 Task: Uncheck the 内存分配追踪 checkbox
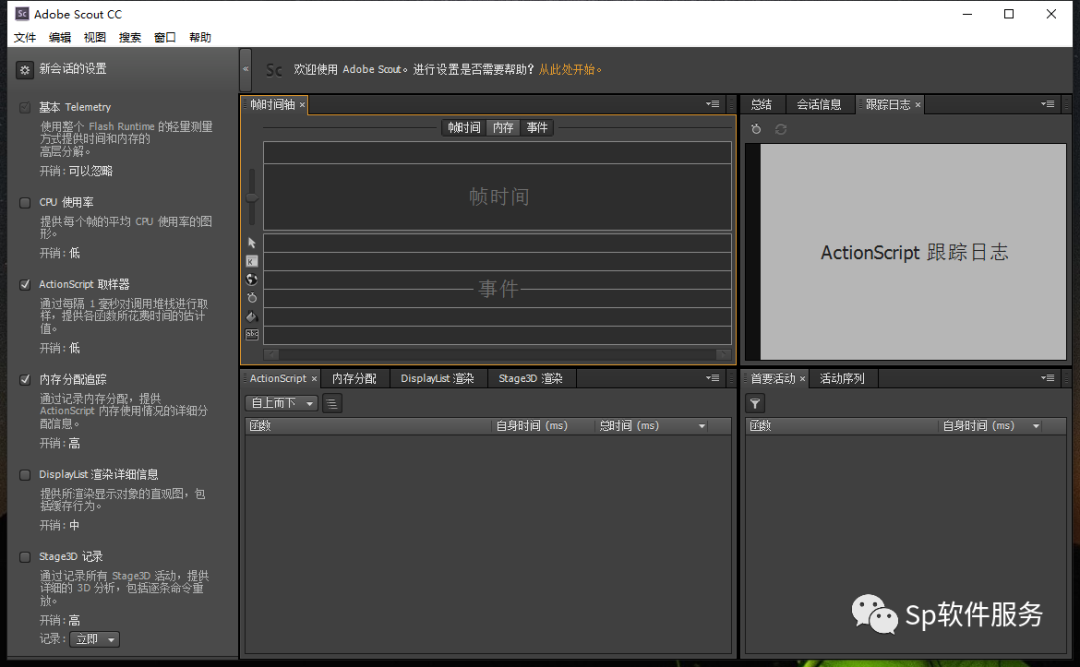(x=25, y=380)
